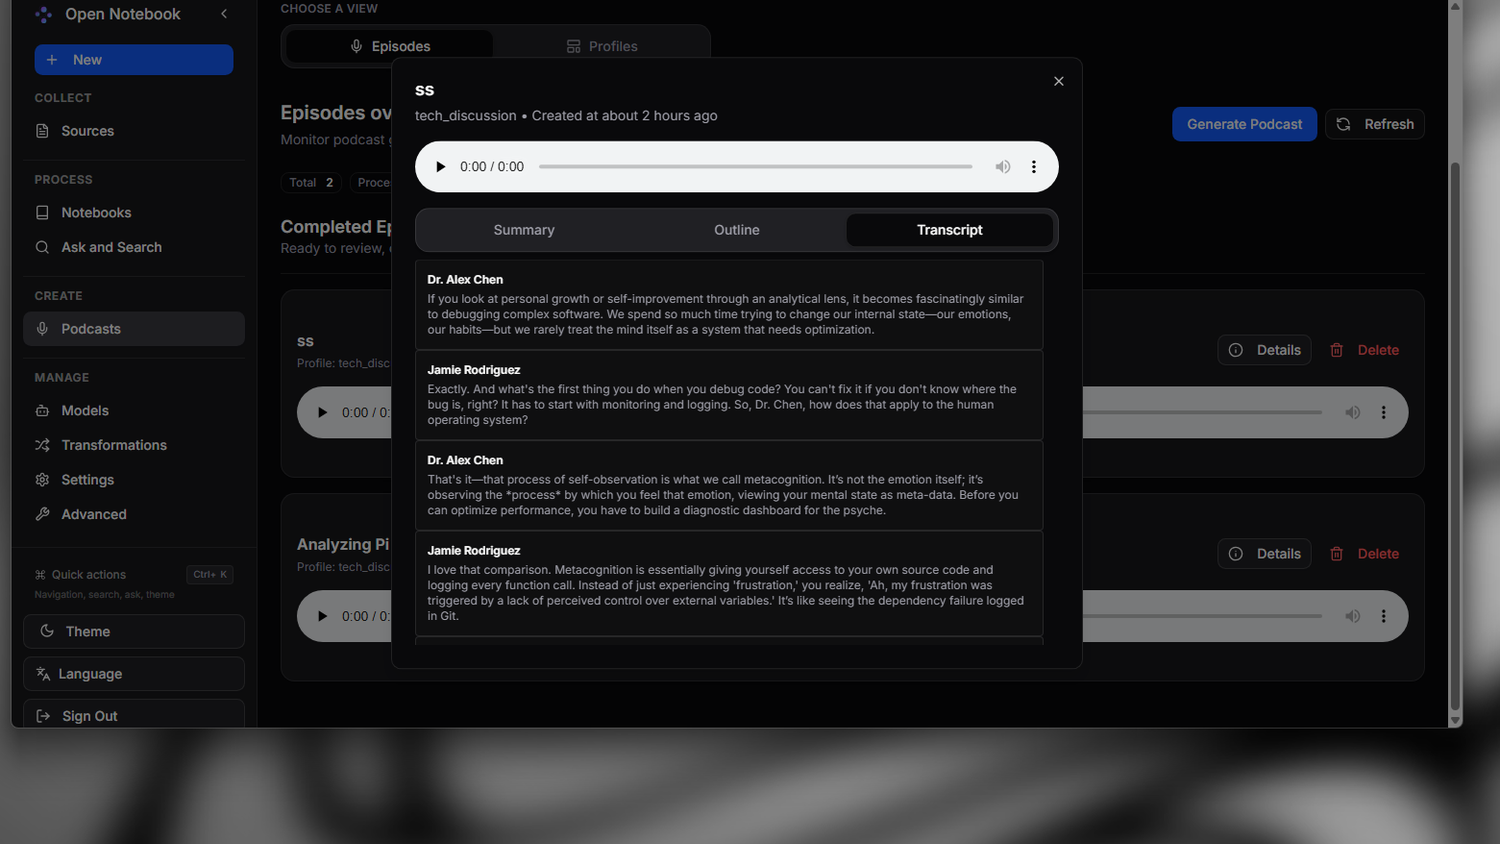Open Transformations from the sidebar
Image resolution: width=1500 pixels, height=844 pixels.
click(134, 445)
